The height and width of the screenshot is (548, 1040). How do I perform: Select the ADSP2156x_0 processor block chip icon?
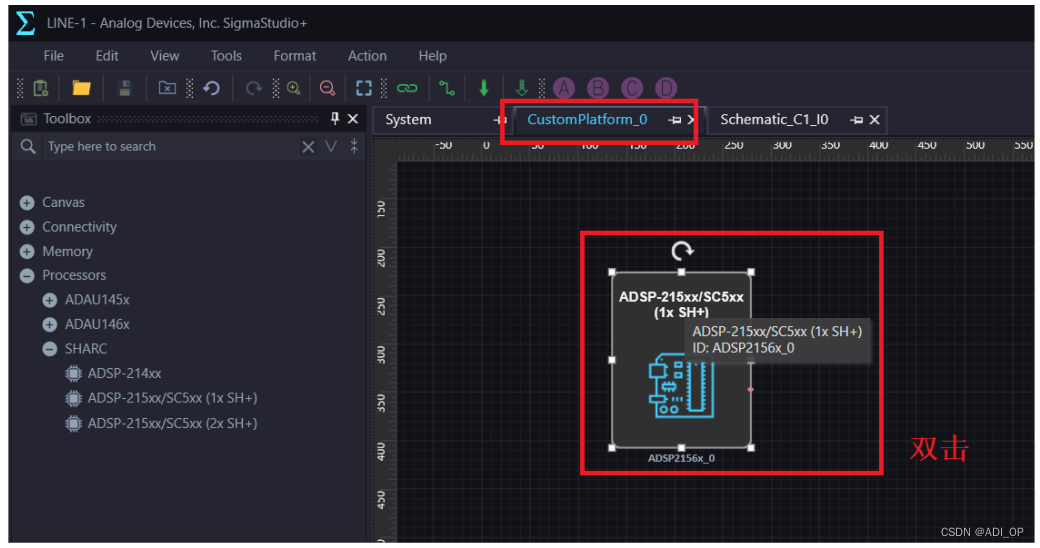click(681, 386)
